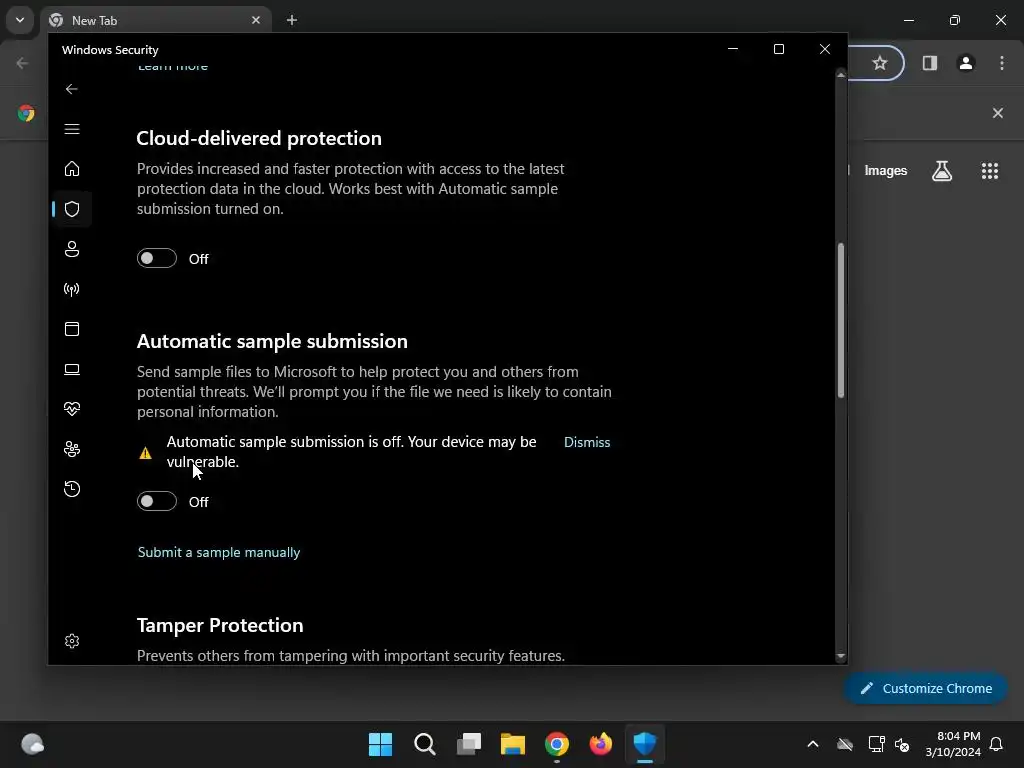Open App & browser control icon

(x=72, y=329)
